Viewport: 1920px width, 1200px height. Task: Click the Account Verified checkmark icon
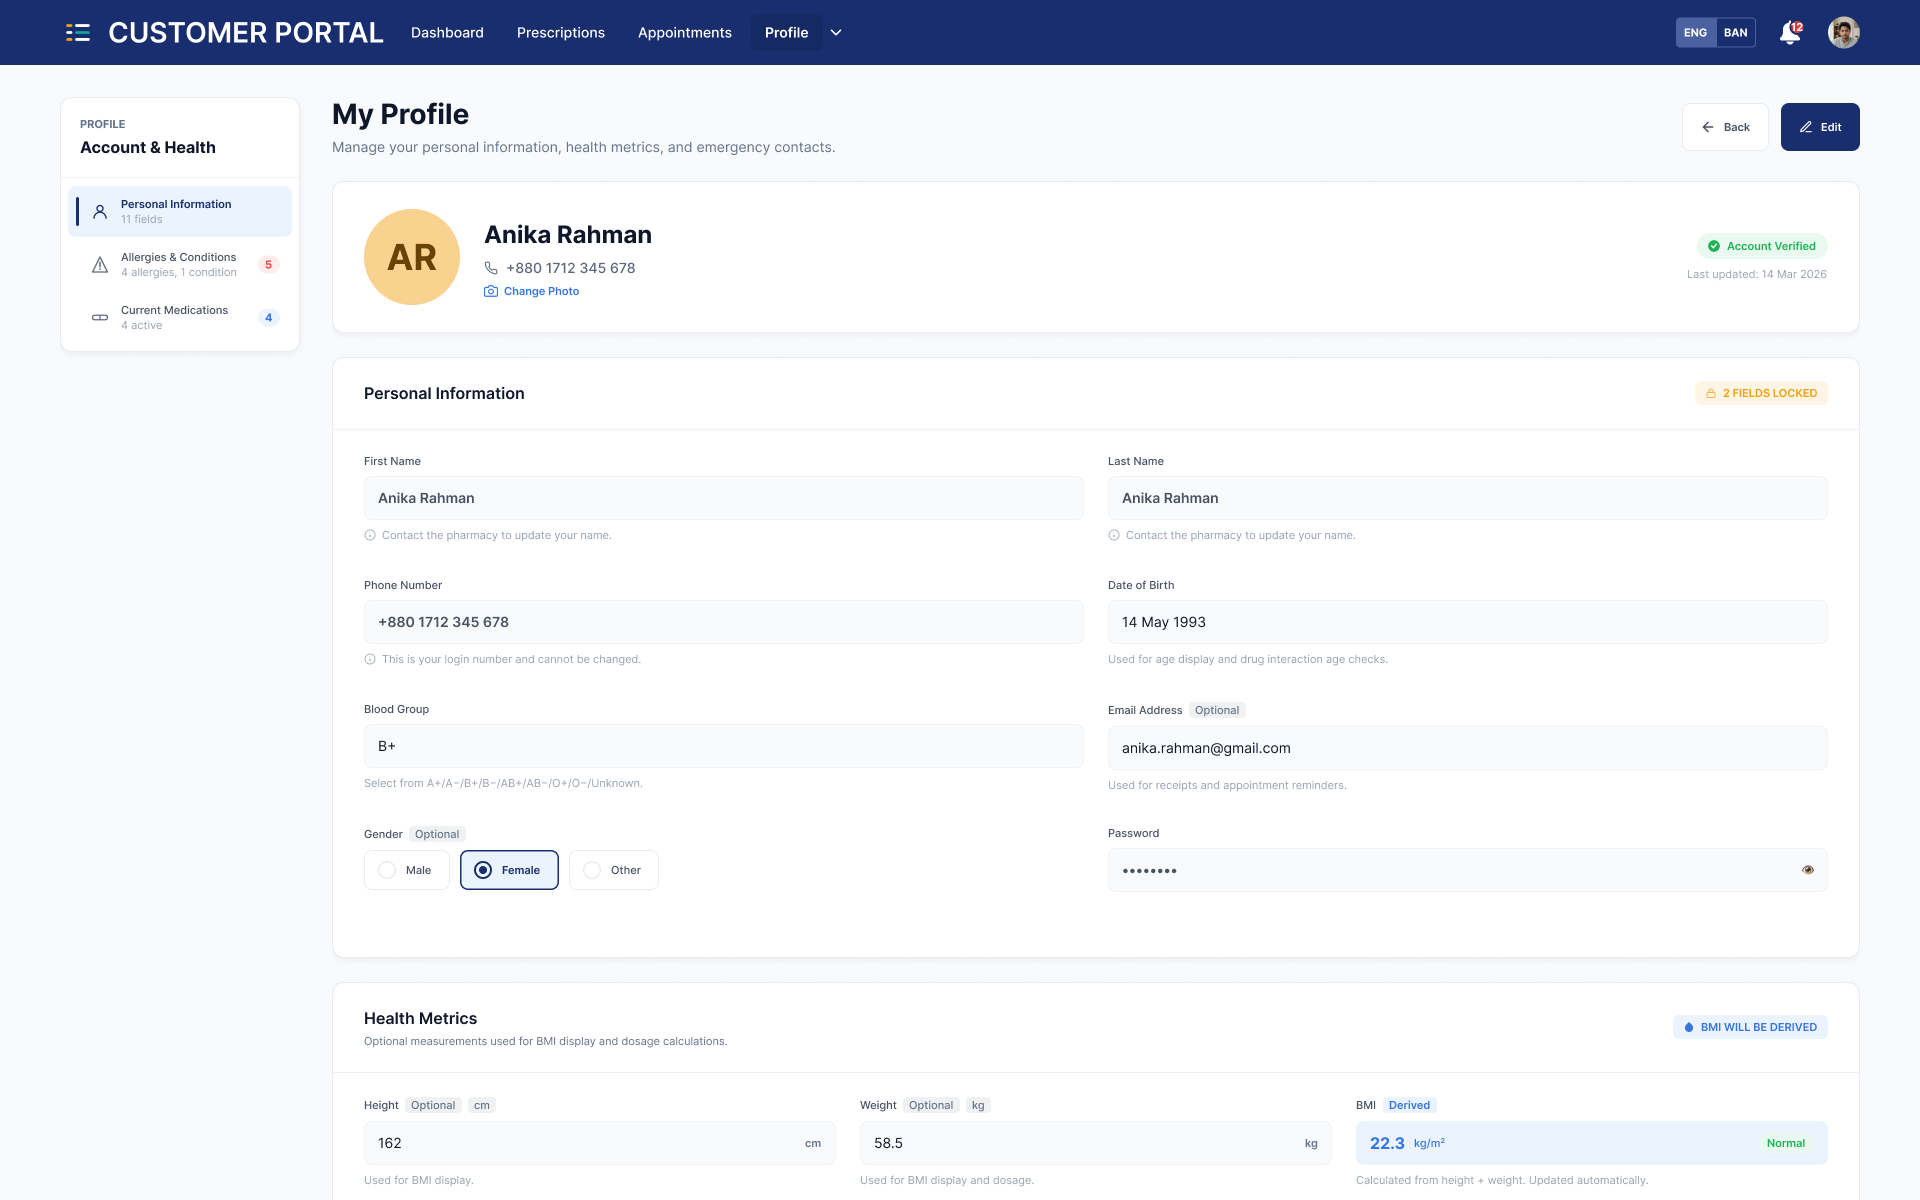coord(1714,246)
